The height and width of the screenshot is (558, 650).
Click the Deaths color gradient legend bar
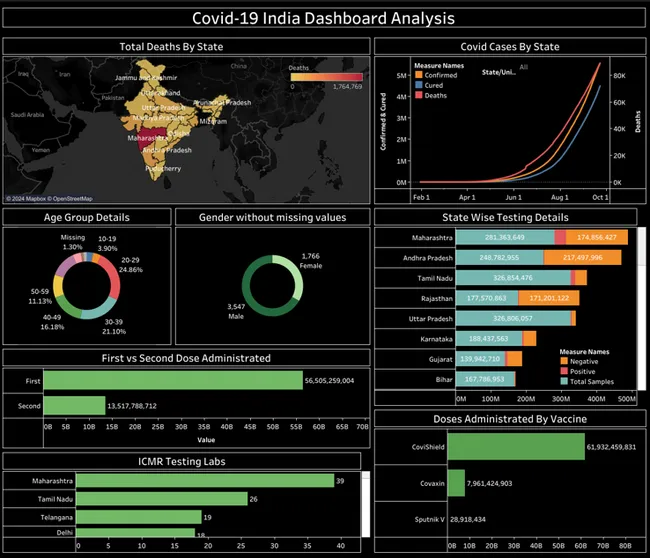(326, 78)
